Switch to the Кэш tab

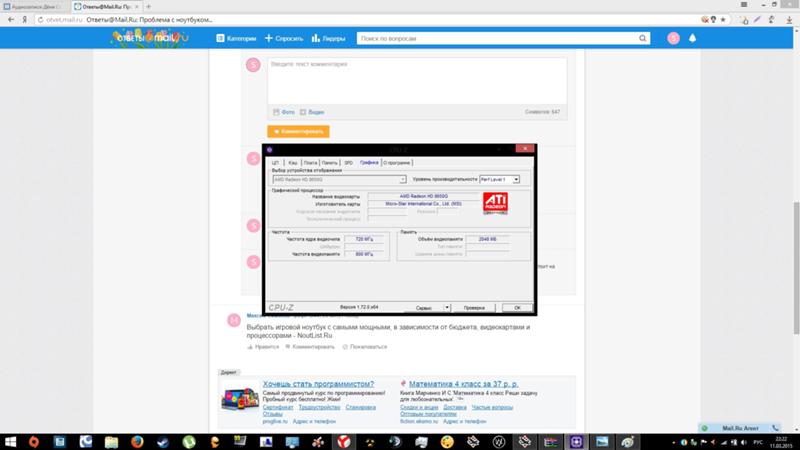(292, 163)
